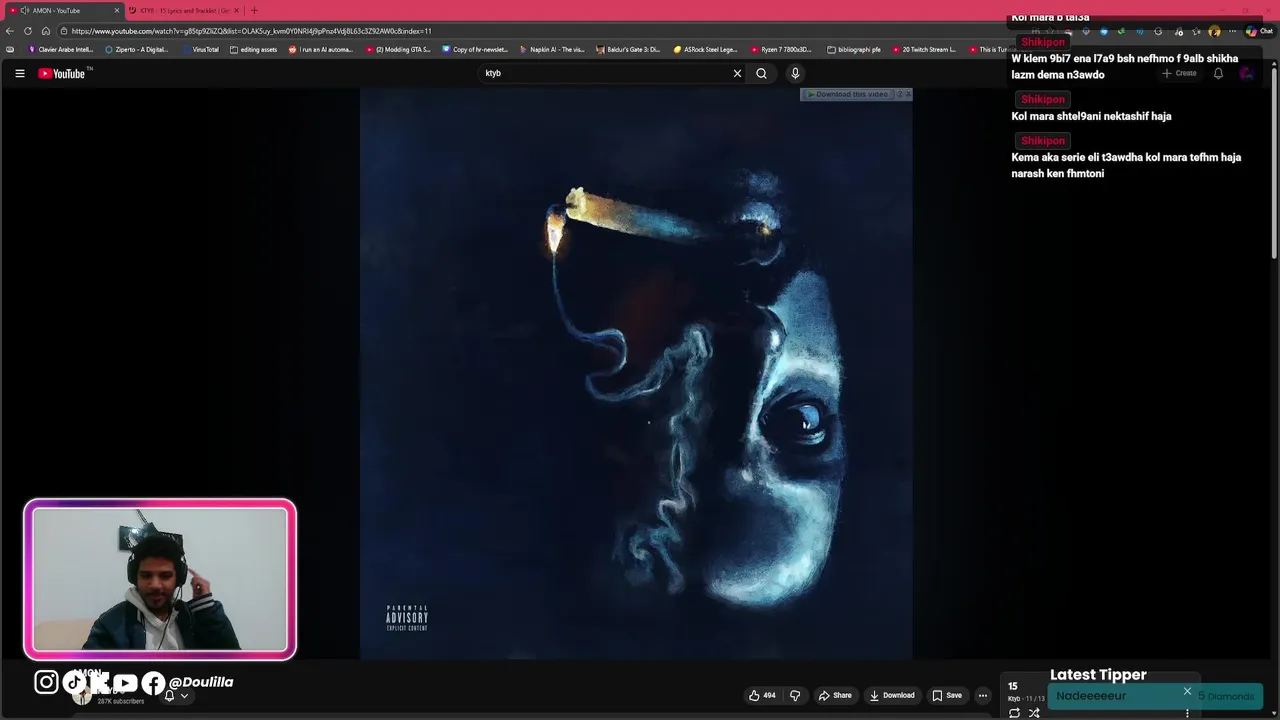1280x720 pixels.
Task: Toggle playlist shuffle icon
Action: point(1034,713)
